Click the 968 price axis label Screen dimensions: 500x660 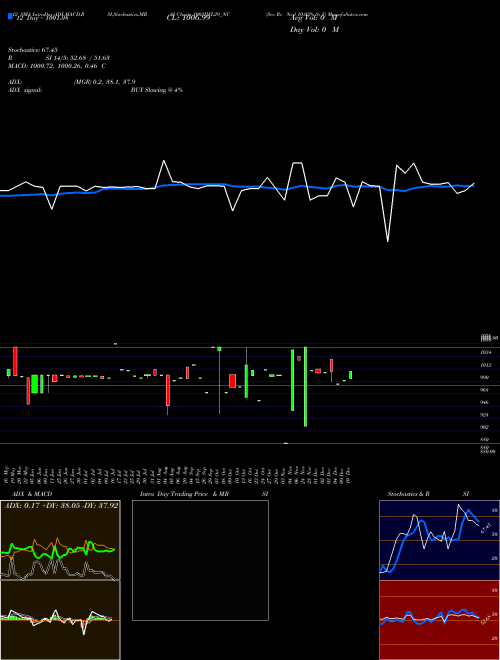pos(484,390)
